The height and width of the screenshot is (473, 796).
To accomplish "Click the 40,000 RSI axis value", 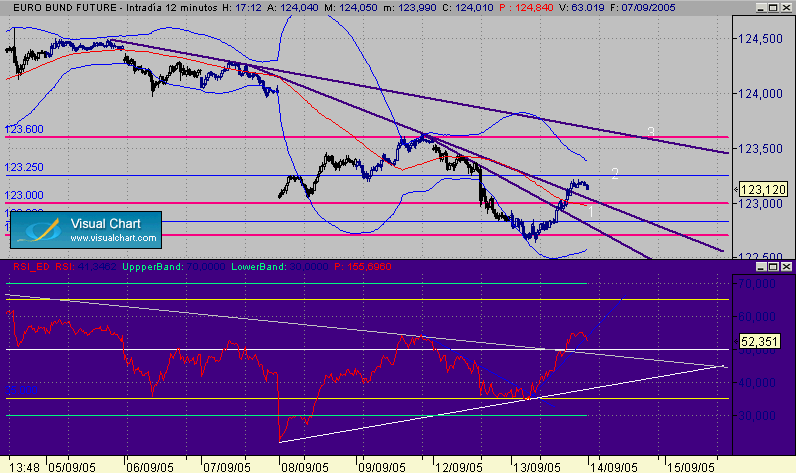I will pos(757,383).
